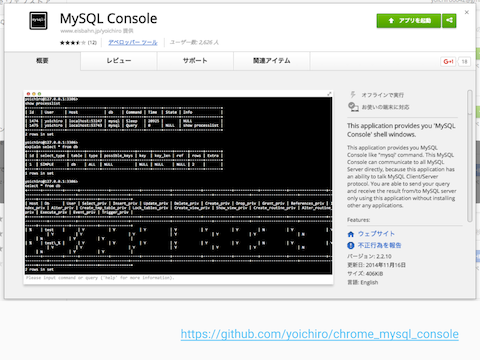
Task: Open the github.com chrome_mysql_console link
Action: coord(320,334)
